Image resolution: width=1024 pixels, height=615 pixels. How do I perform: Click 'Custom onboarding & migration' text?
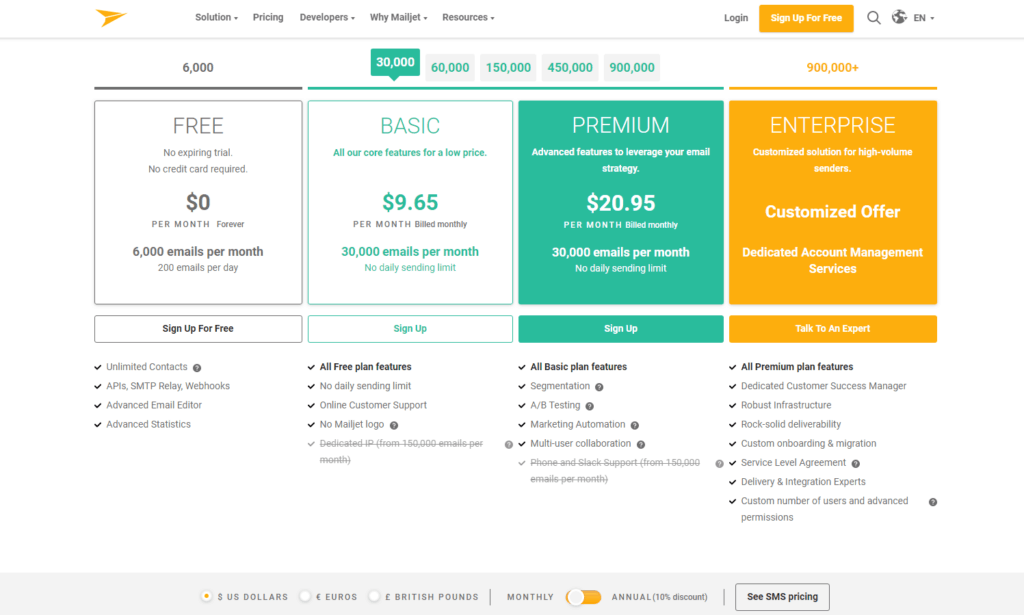[x=808, y=443]
